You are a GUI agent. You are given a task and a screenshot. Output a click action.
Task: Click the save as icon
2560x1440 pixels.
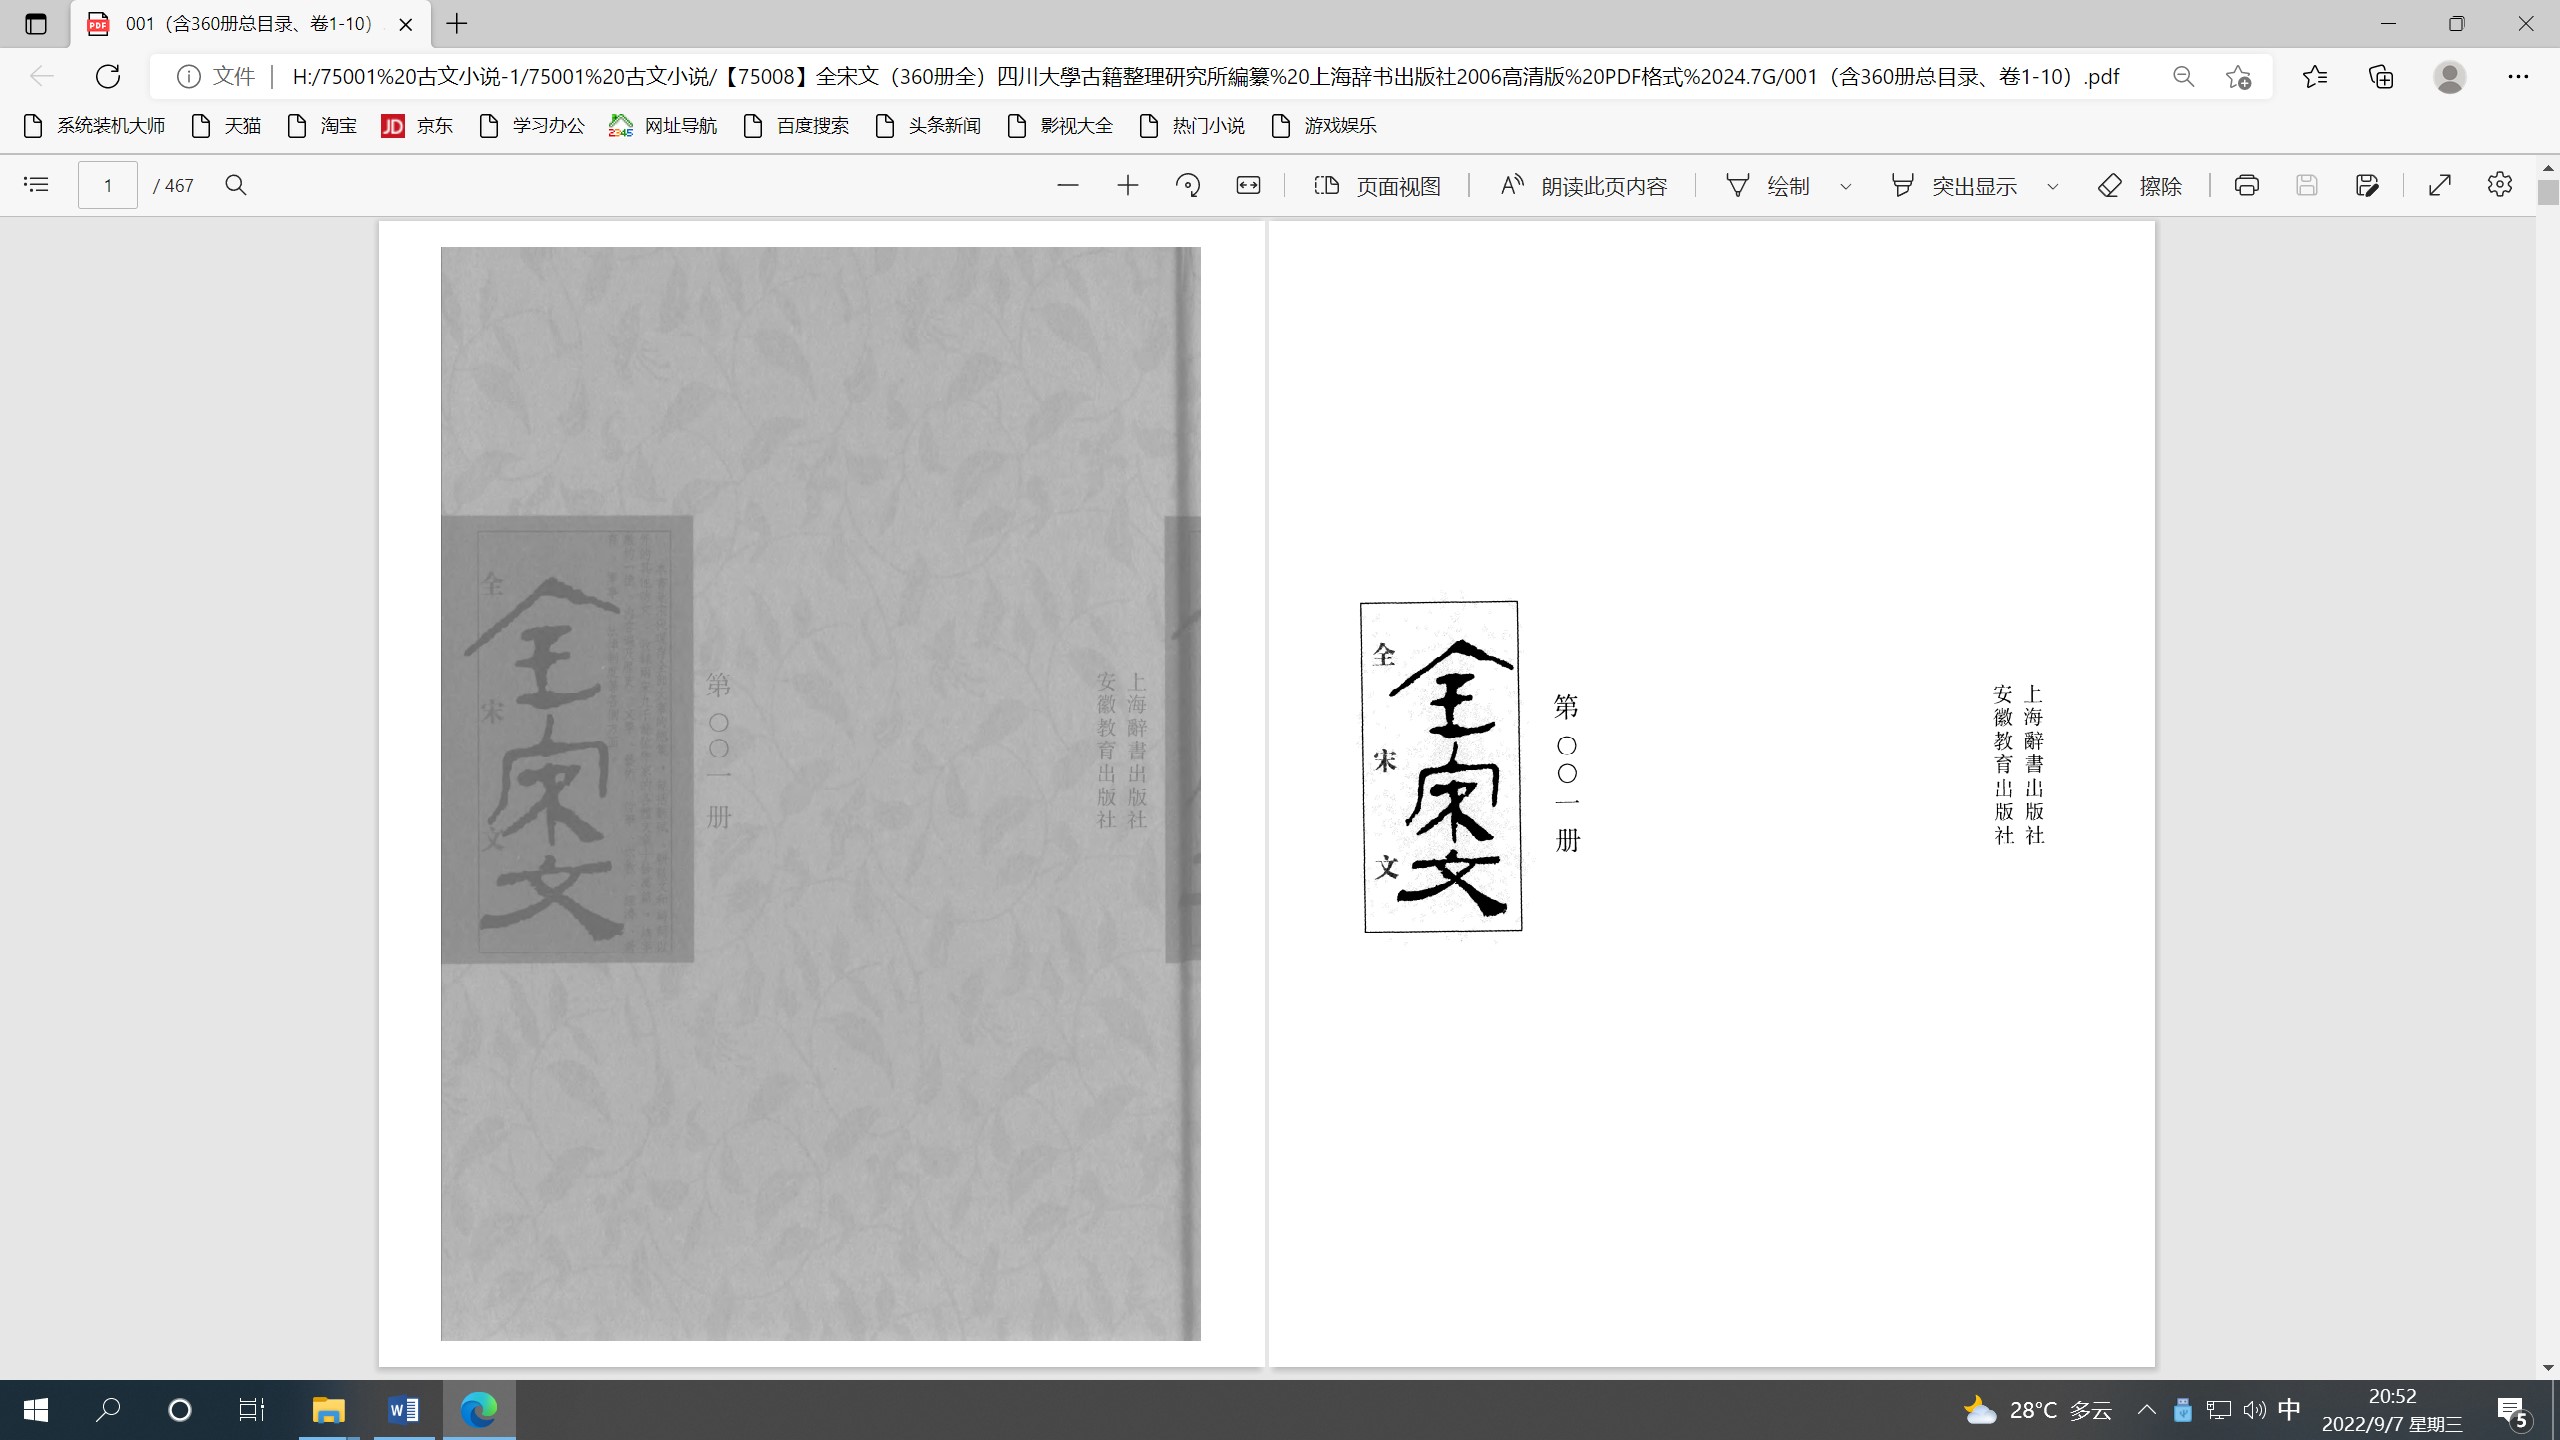[2367, 185]
